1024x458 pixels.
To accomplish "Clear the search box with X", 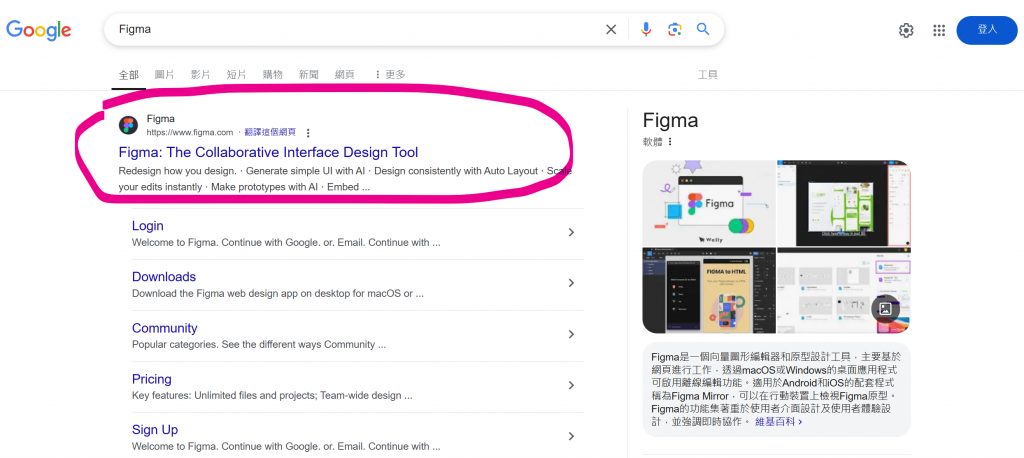I will pos(611,29).
